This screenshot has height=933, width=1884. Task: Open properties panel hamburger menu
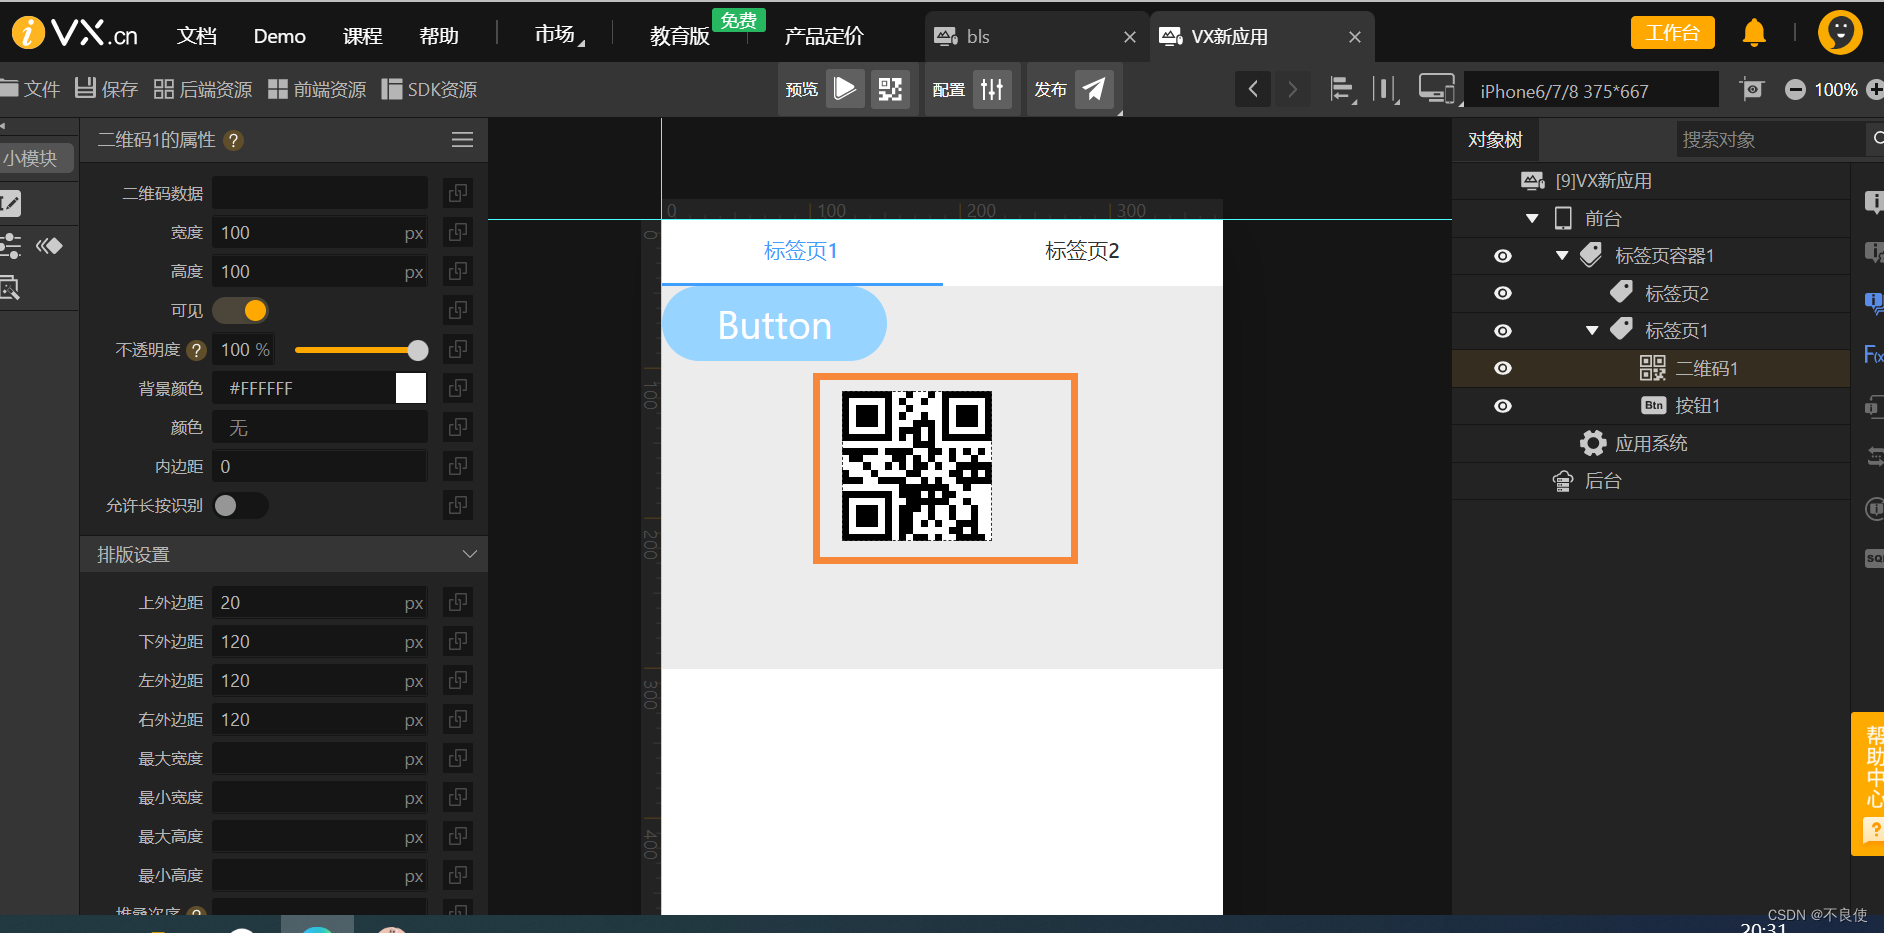(x=462, y=140)
